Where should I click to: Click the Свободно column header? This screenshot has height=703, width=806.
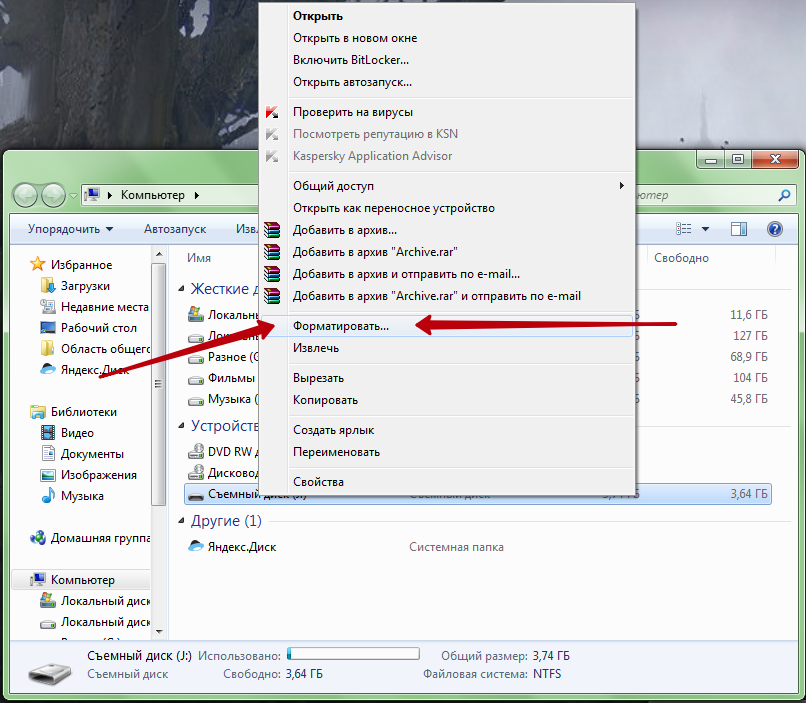(681, 258)
